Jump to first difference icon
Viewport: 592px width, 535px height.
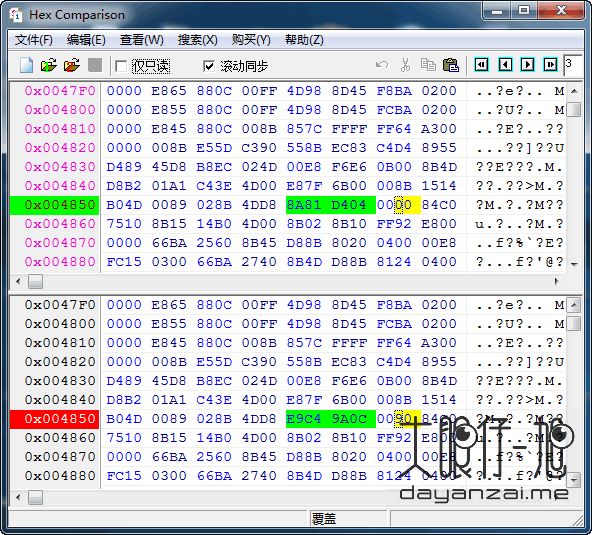click(x=481, y=65)
